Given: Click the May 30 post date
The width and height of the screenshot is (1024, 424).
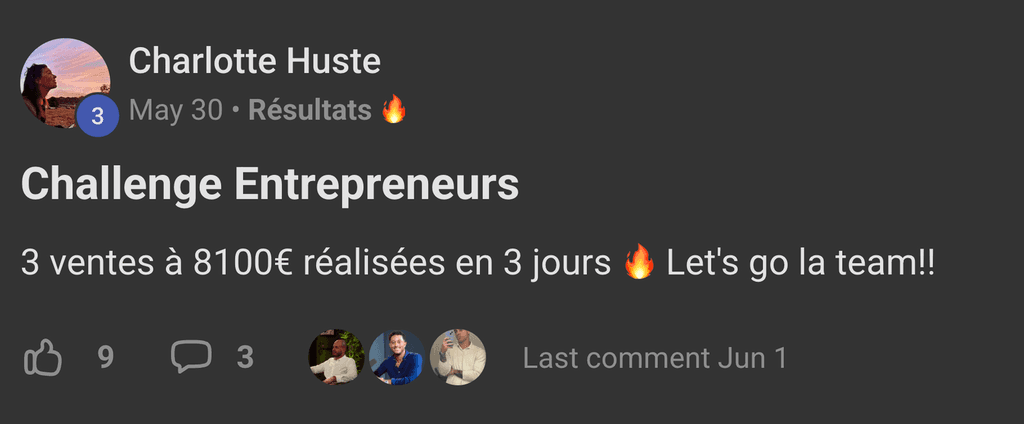Looking at the screenshot, I should point(176,110).
